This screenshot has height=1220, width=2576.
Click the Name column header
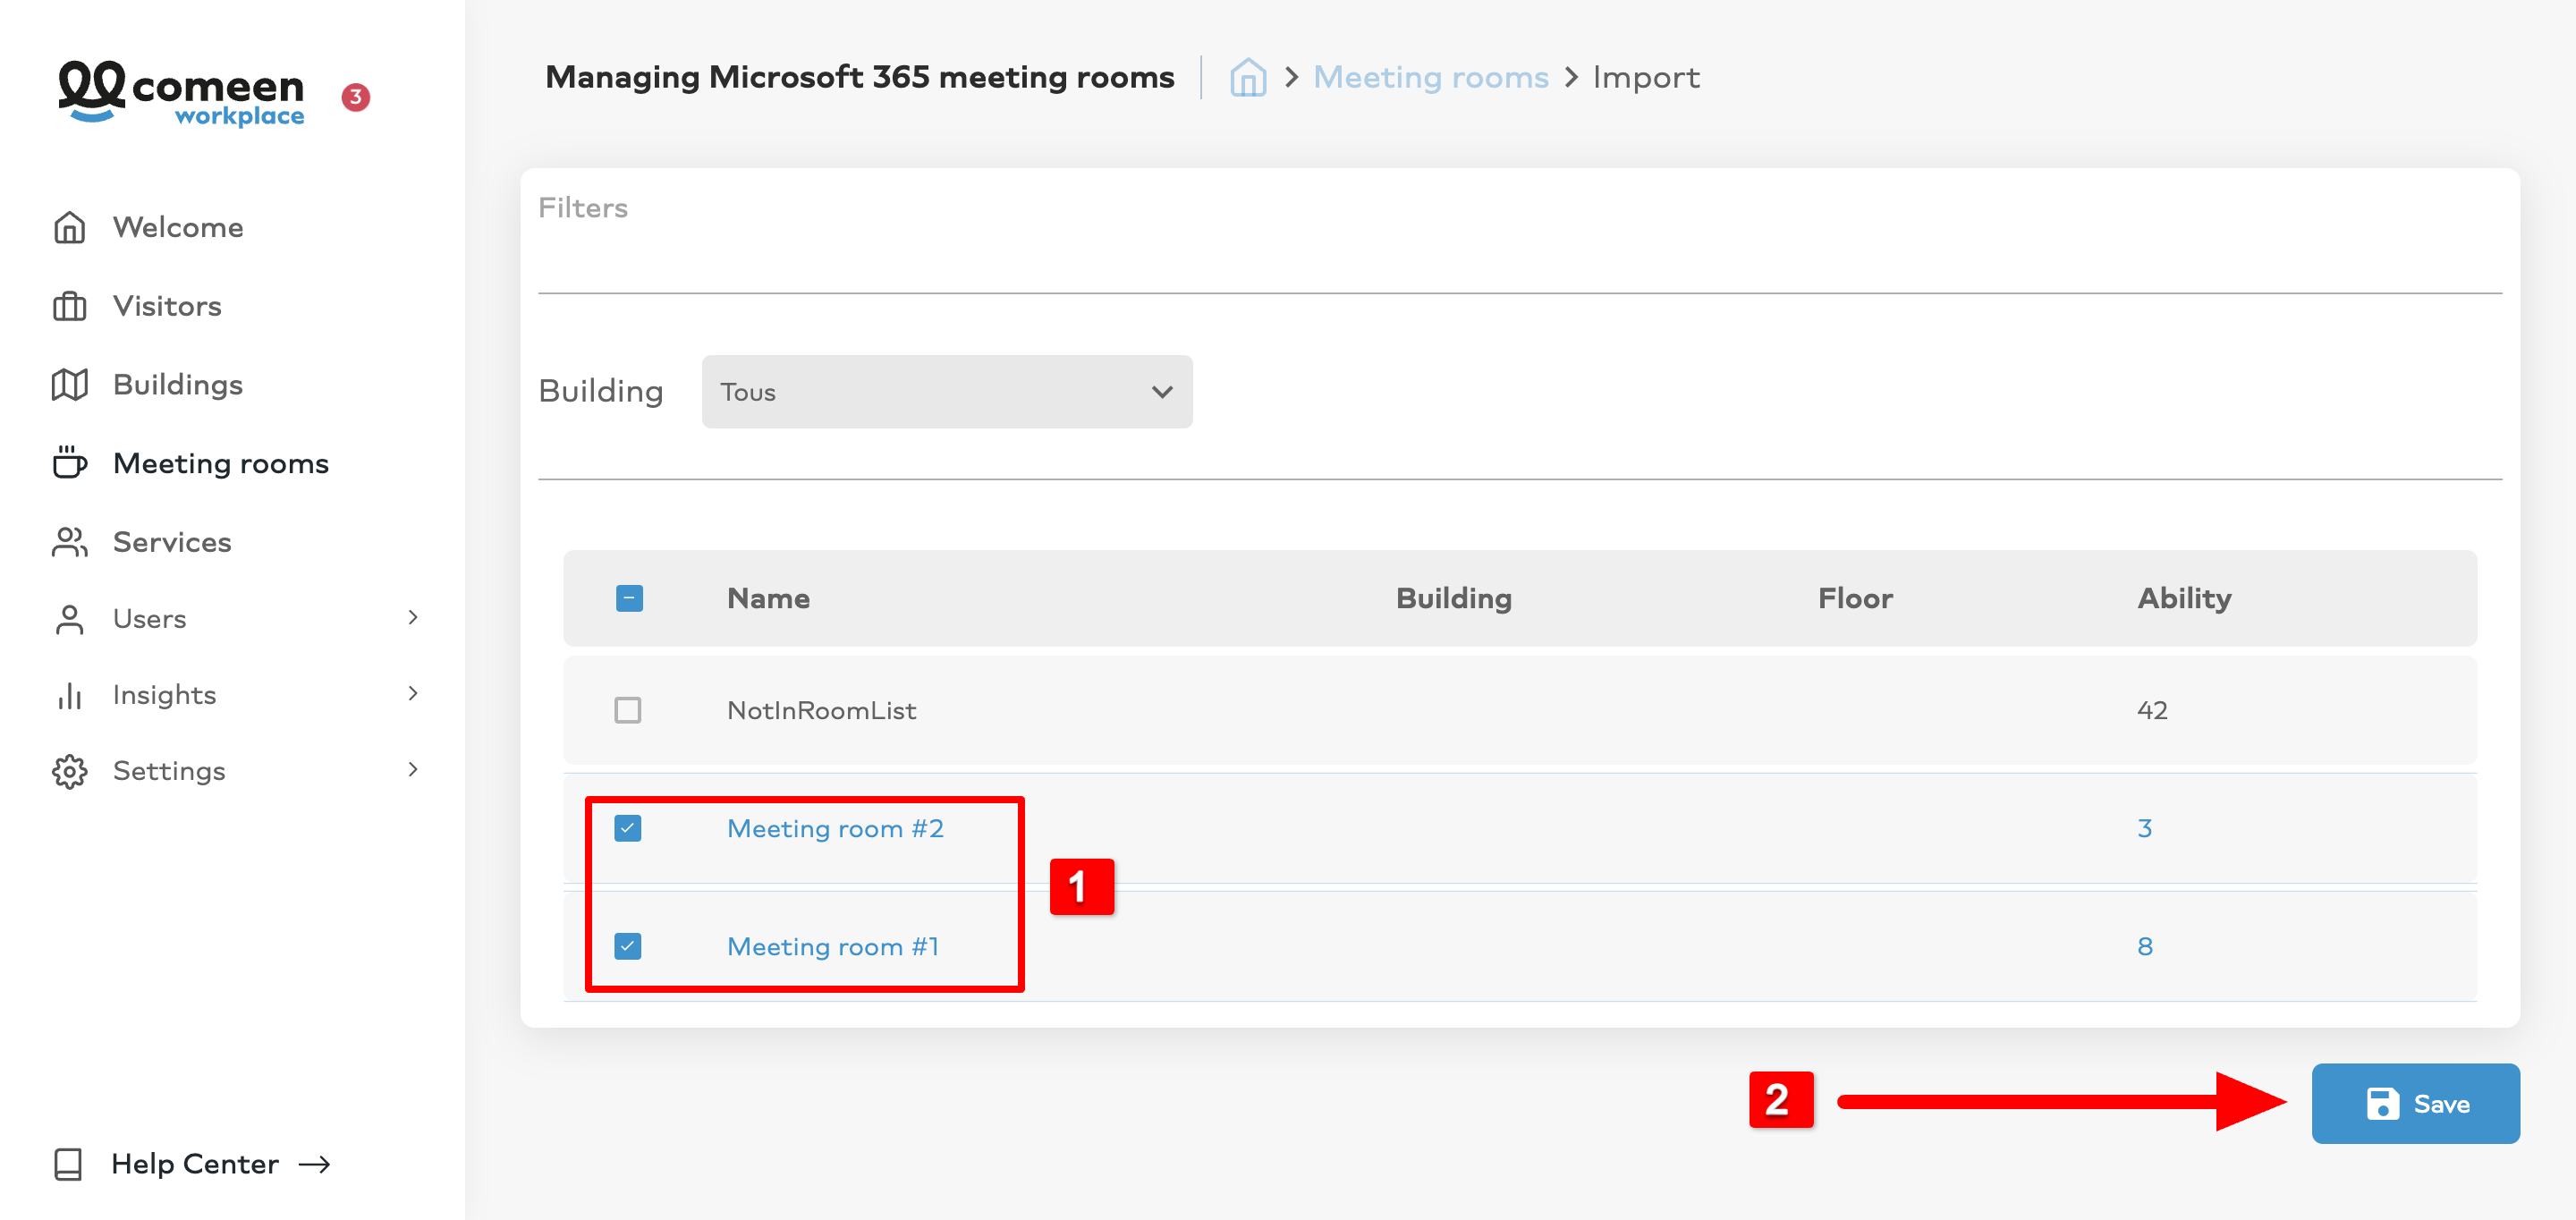coord(768,598)
